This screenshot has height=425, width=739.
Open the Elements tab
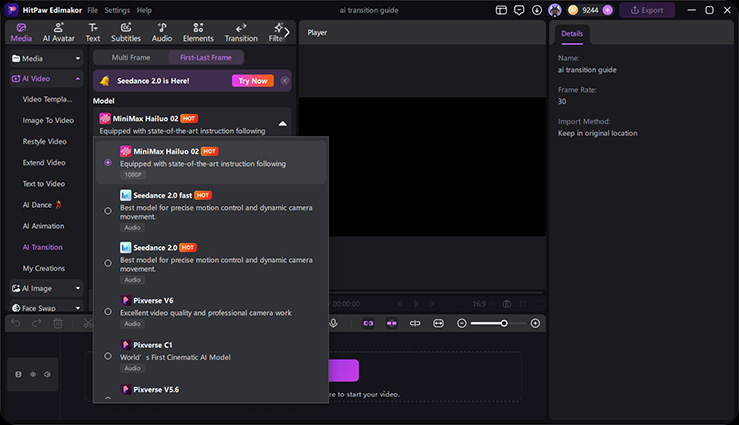pyautogui.click(x=198, y=33)
